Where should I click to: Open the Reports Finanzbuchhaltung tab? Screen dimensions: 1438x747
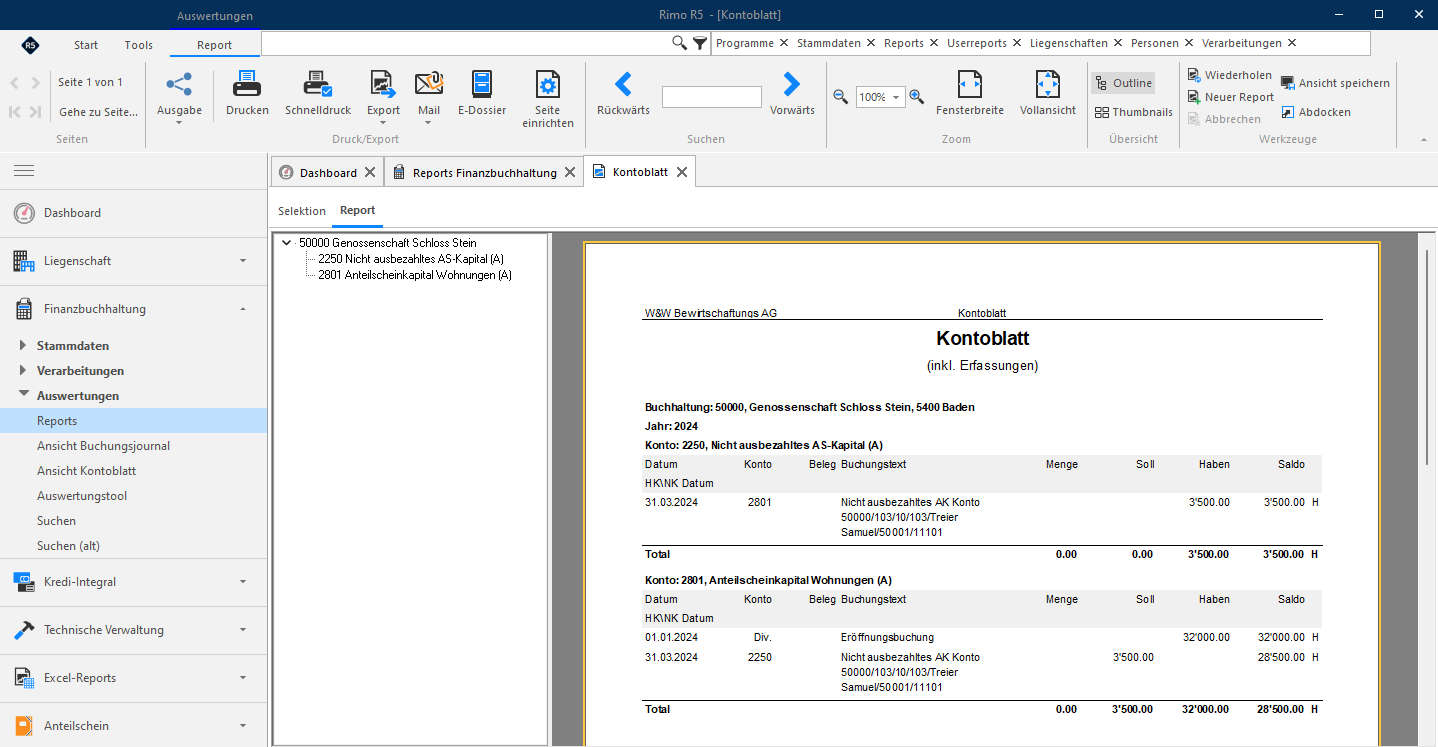point(484,173)
